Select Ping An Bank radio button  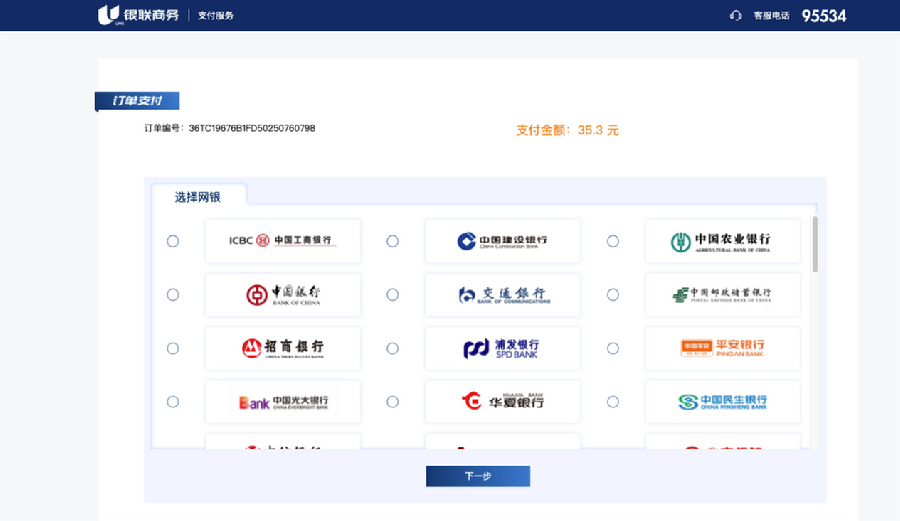(613, 348)
